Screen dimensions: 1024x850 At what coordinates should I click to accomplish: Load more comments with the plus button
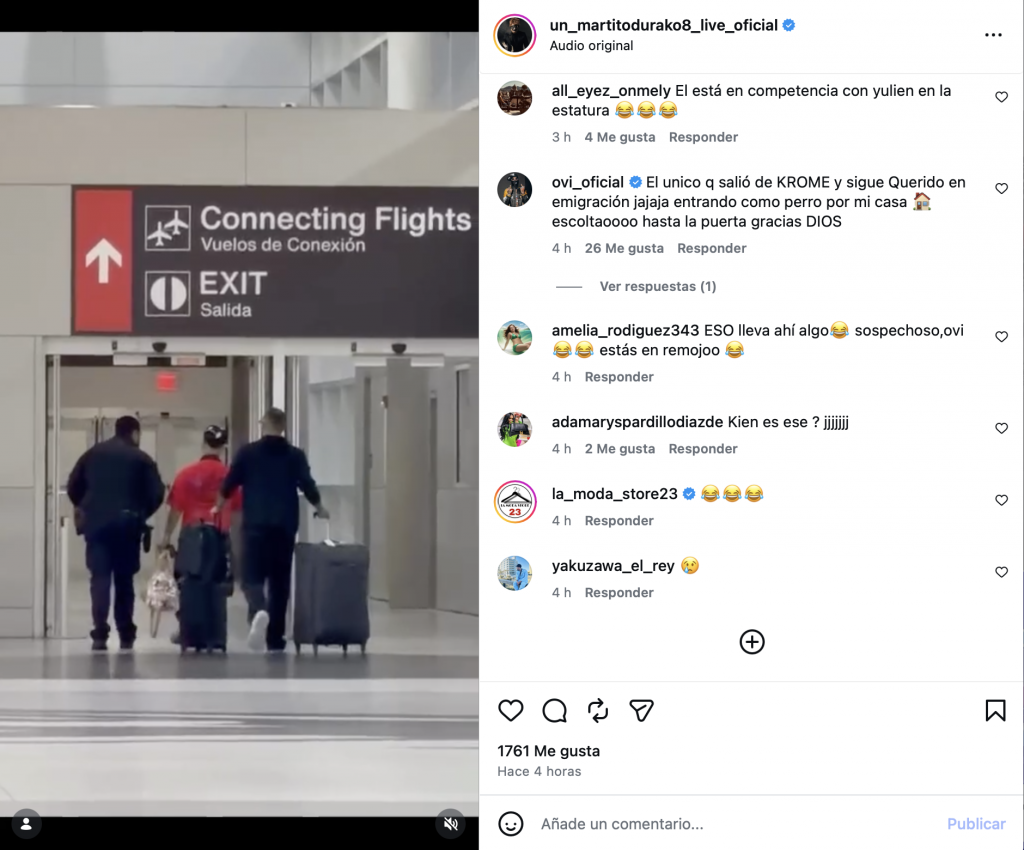tap(752, 642)
